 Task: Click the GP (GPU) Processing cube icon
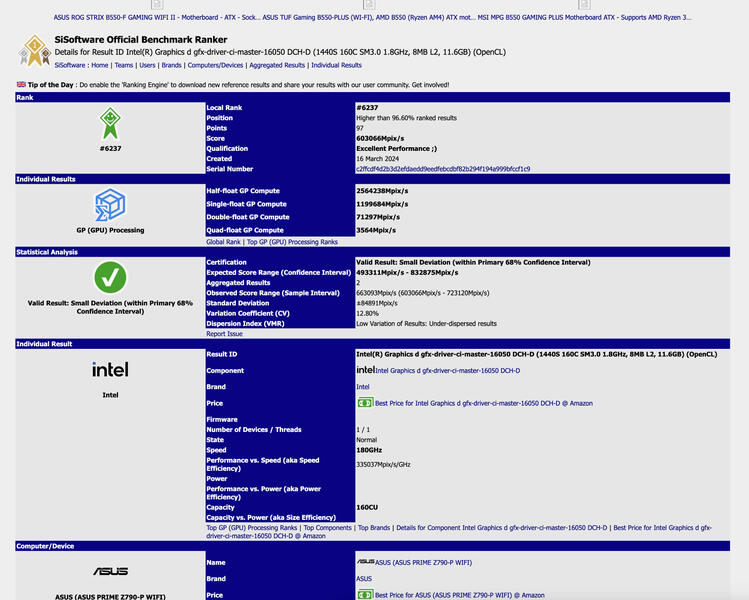point(110,205)
